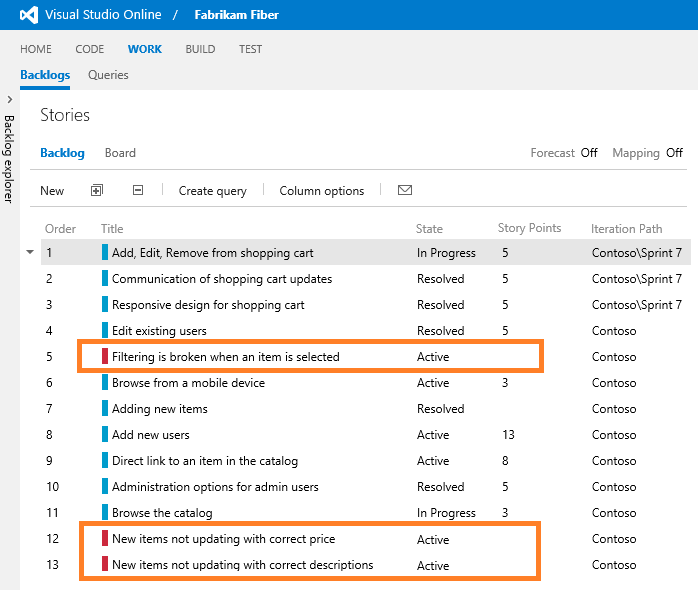Open the HOME menu

[x=36, y=49]
